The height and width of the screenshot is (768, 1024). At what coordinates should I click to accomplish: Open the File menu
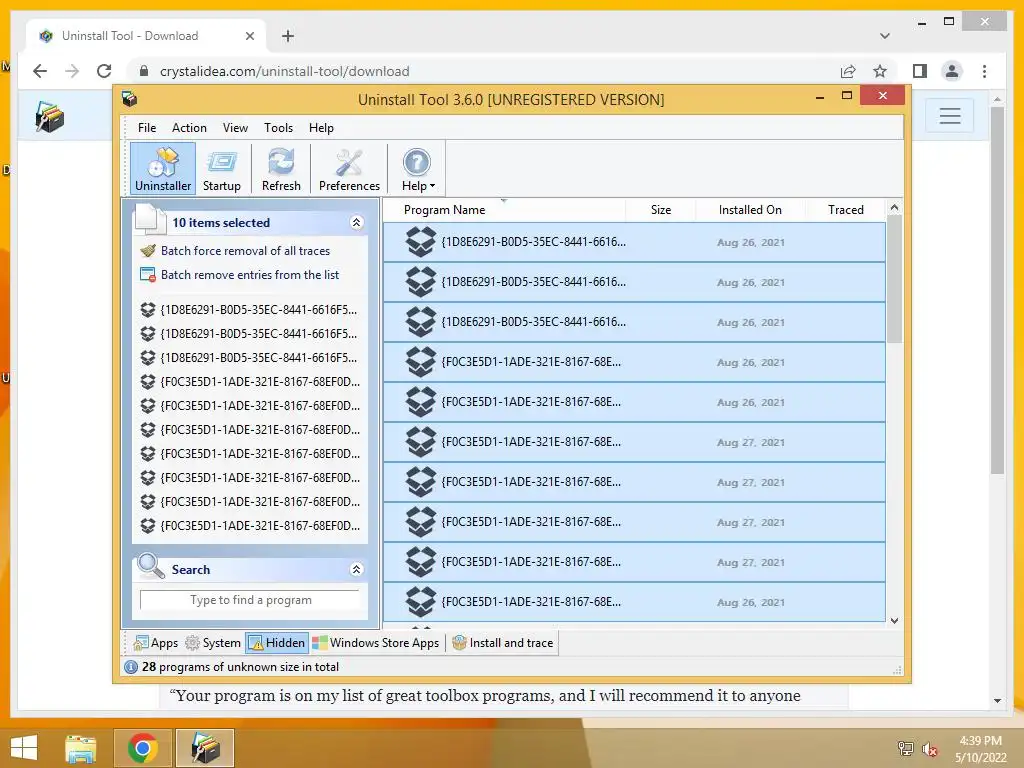pyautogui.click(x=147, y=128)
